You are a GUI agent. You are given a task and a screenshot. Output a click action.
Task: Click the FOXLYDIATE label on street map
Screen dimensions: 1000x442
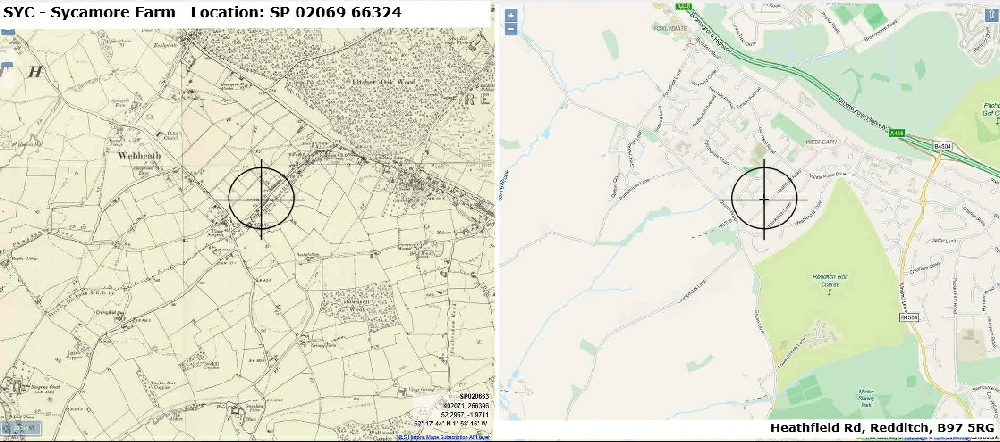click(668, 28)
